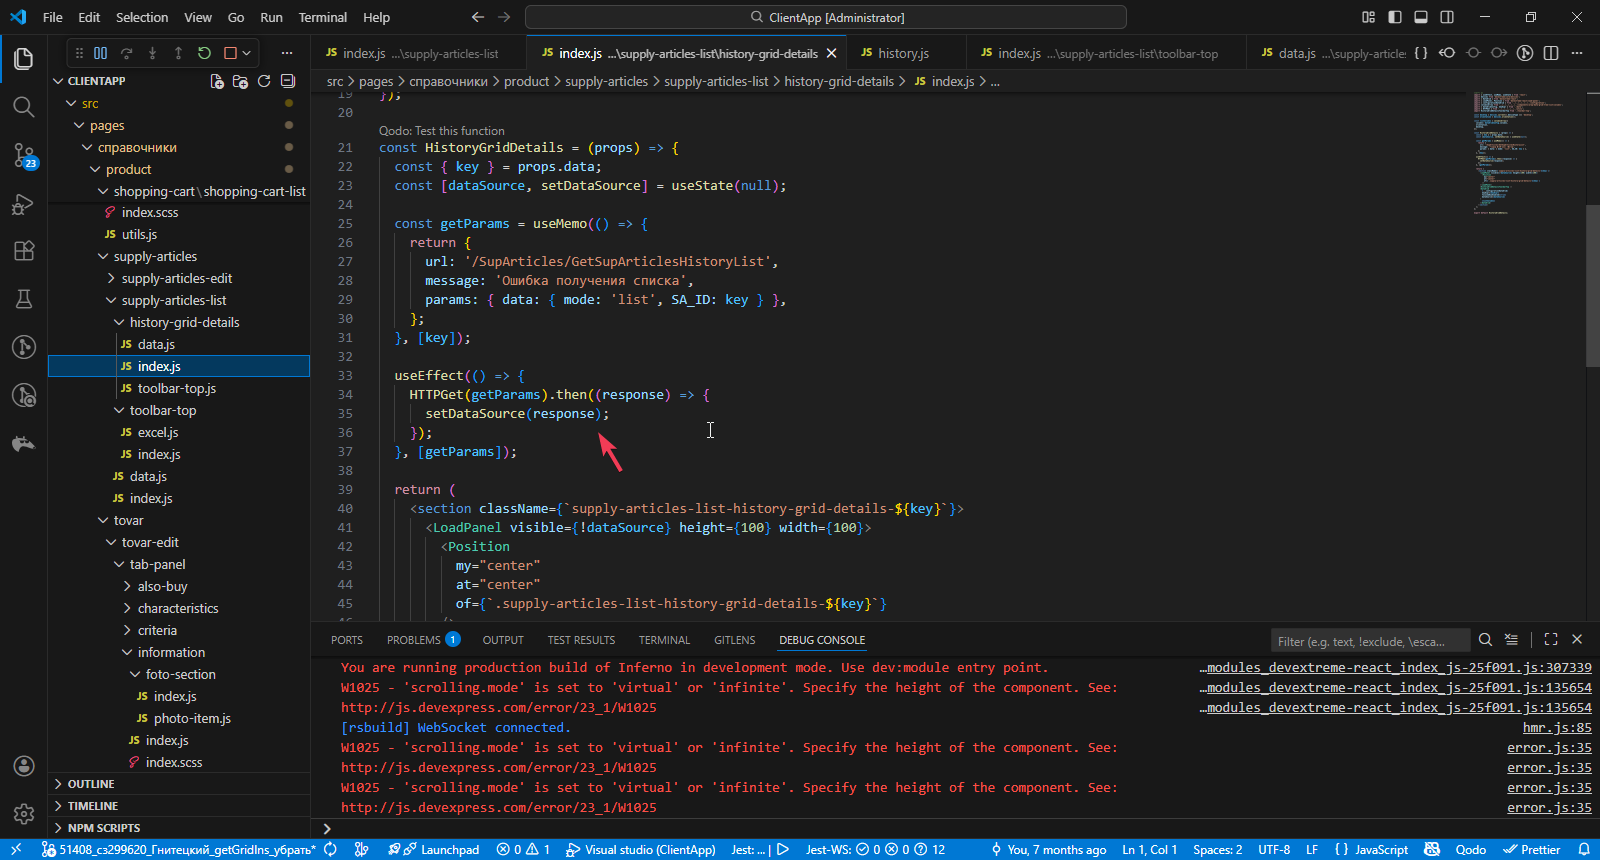Focus the debug console filter input
Viewport: 1600px width, 860px height.
pos(1370,641)
